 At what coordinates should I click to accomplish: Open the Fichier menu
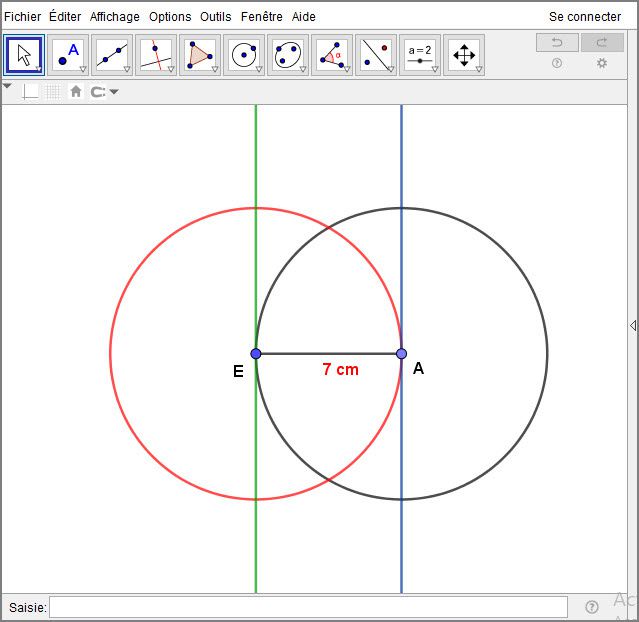pyautogui.click(x=22, y=17)
